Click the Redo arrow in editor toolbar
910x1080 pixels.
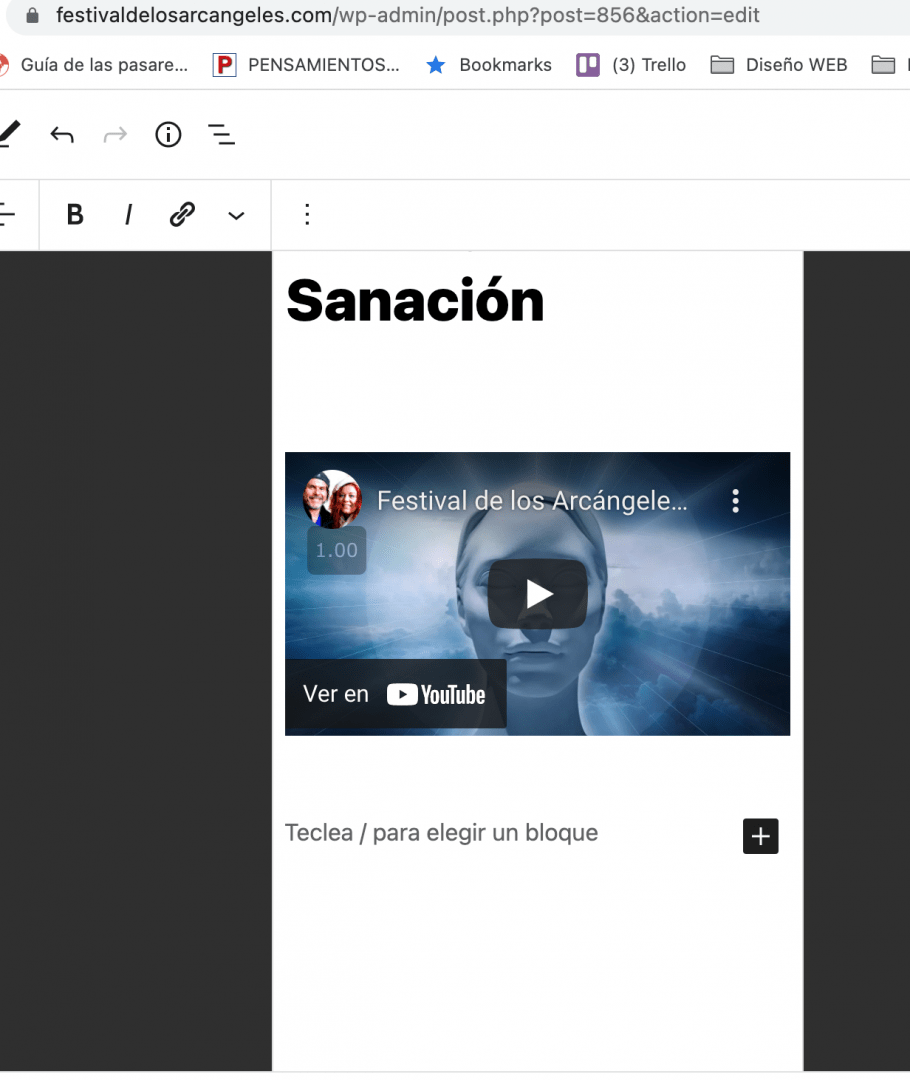tap(115, 134)
